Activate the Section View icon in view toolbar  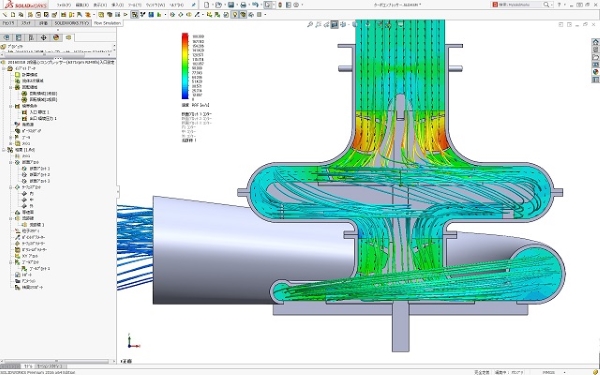(334, 24)
